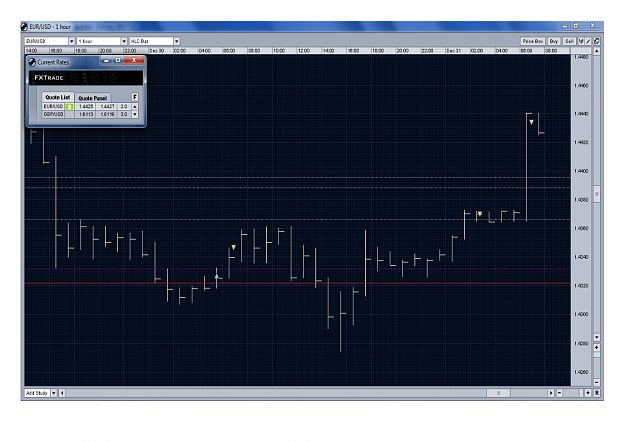Click the F button in Current Rates
The height and width of the screenshot is (442, 625).
tap(135, 97)
